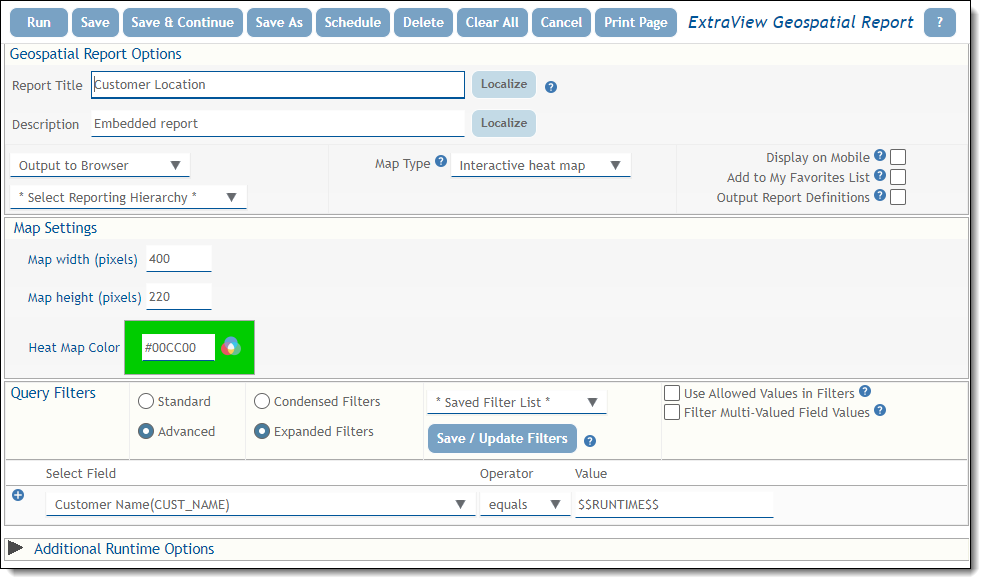Open help icon next to Report Title

tap(551, 87)
